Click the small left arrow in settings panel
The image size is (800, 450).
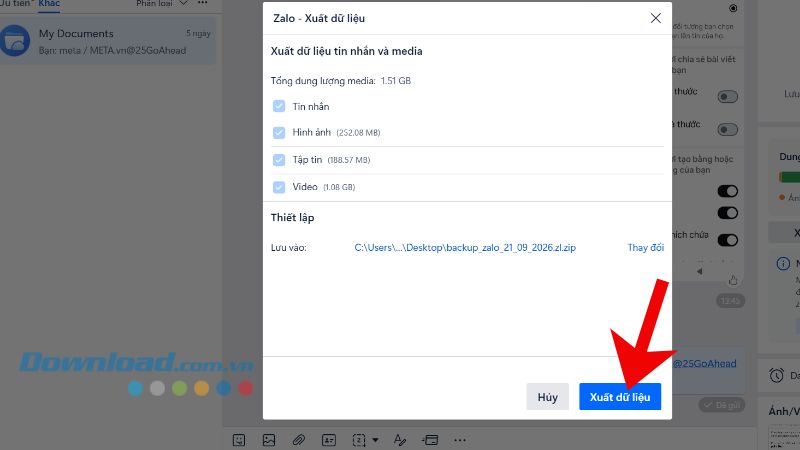pos(699,271)
